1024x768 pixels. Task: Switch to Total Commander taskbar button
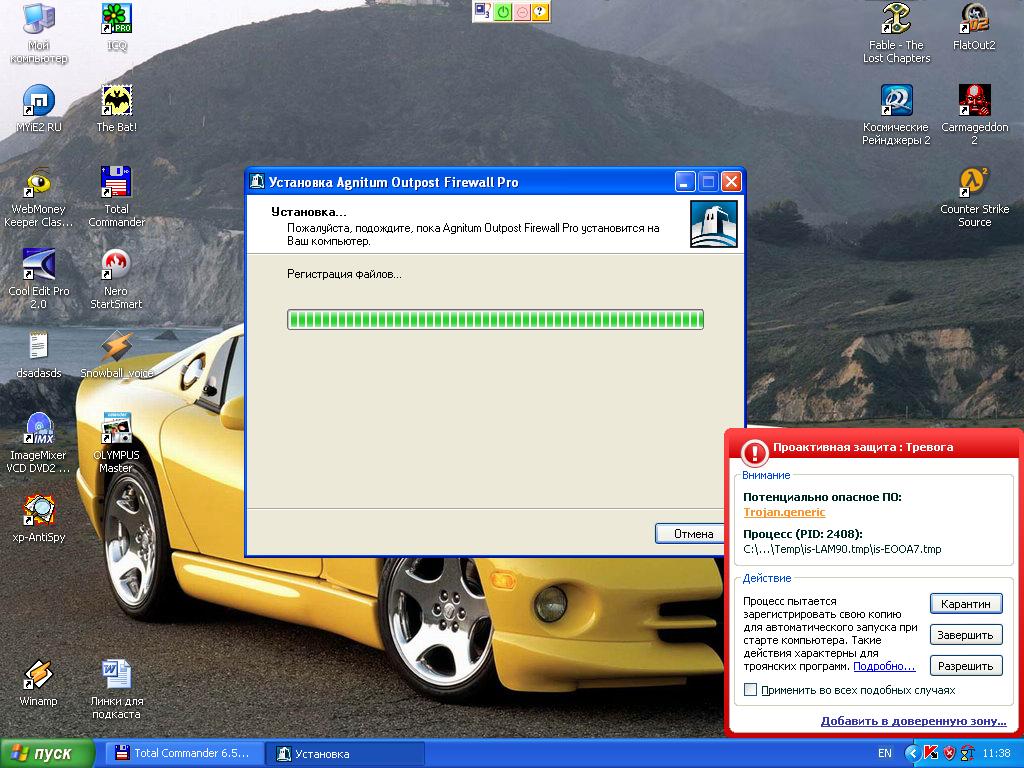(185, 754)
